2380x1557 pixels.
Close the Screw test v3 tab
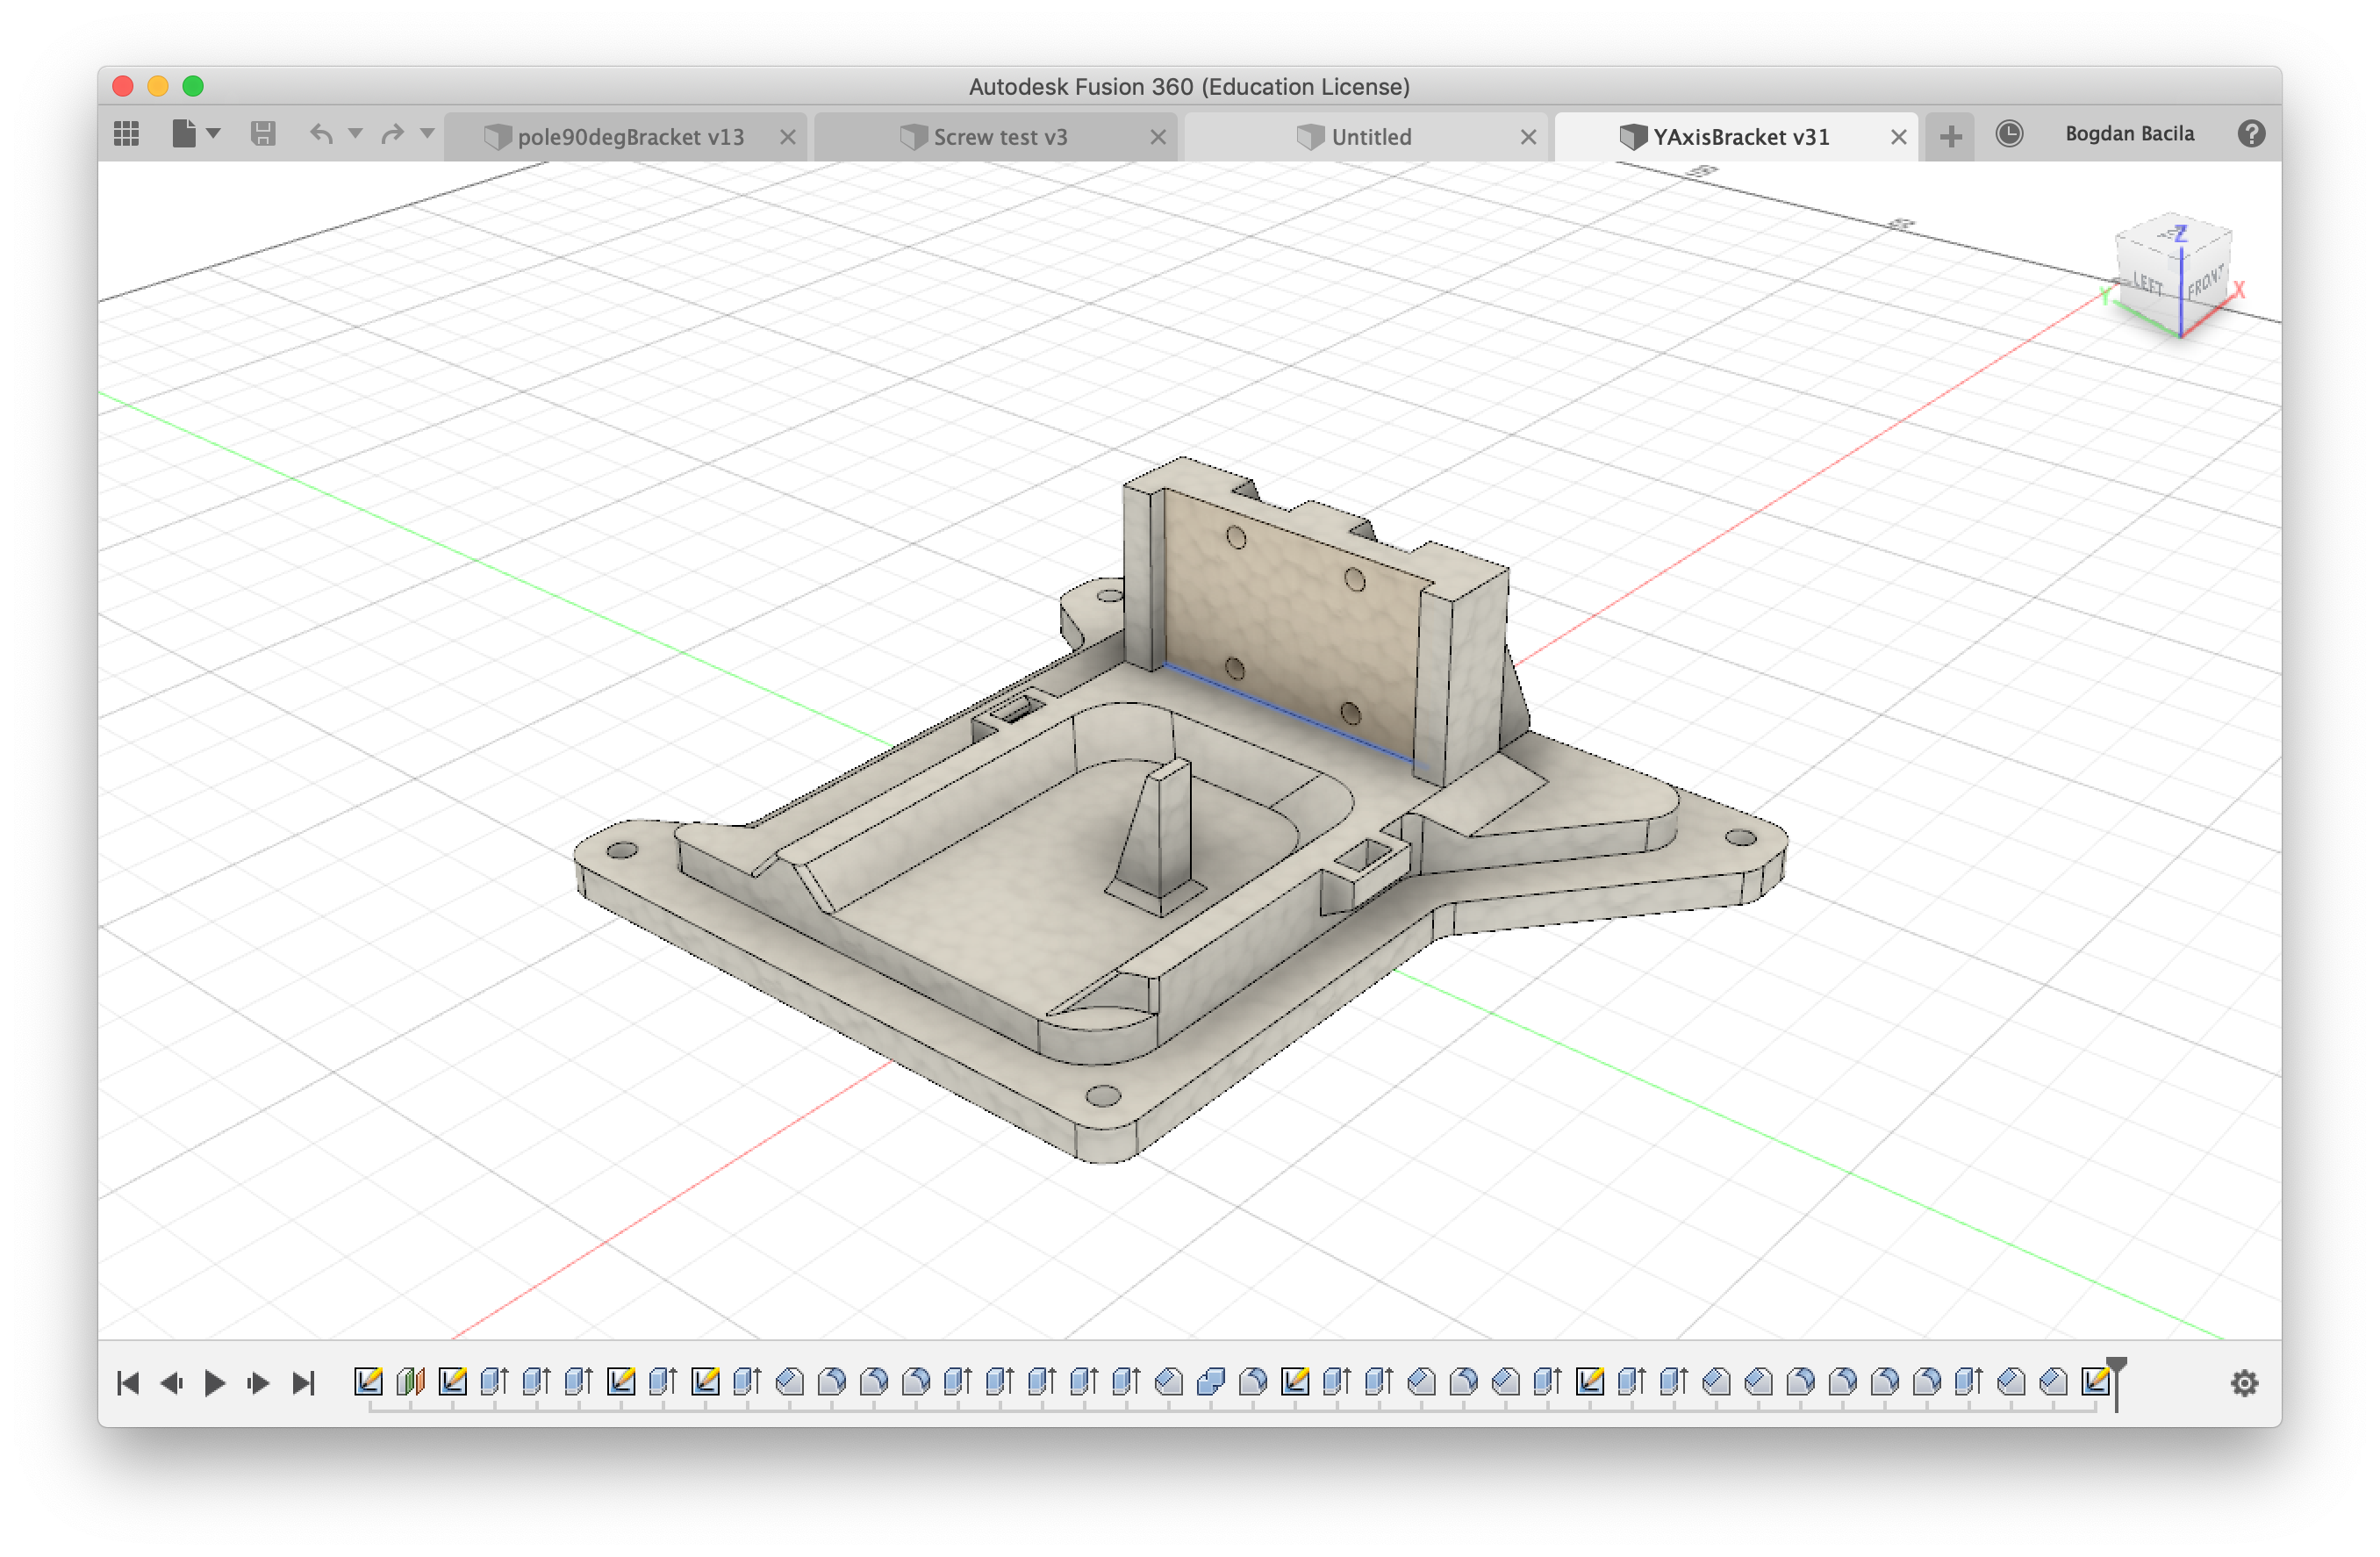click(x=1158, y=137)
